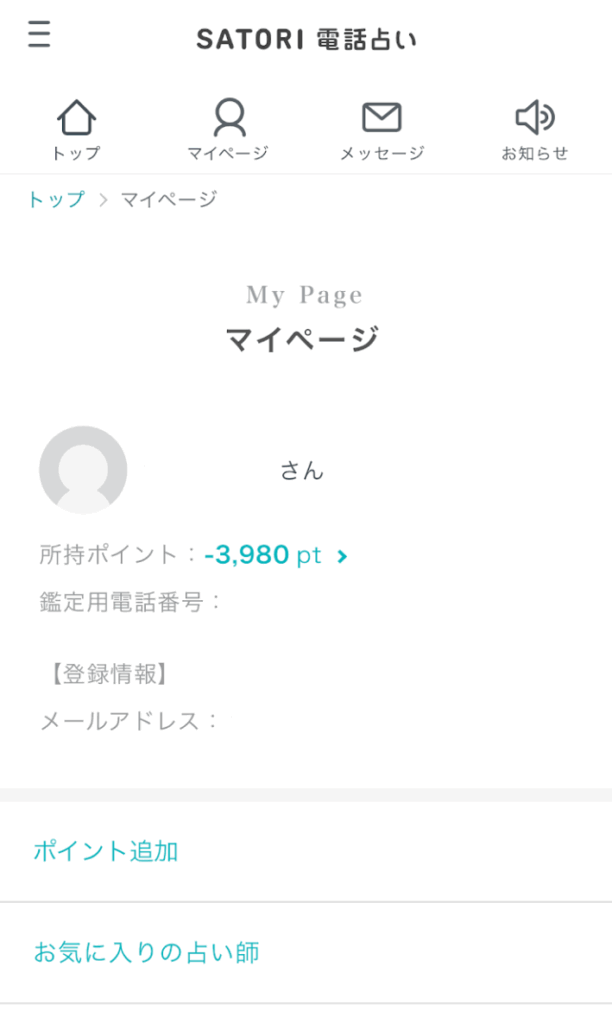Select the メッセージ label in the nav bar
The height and width of the screenshot is (1024, 612).
coord(381,153)
